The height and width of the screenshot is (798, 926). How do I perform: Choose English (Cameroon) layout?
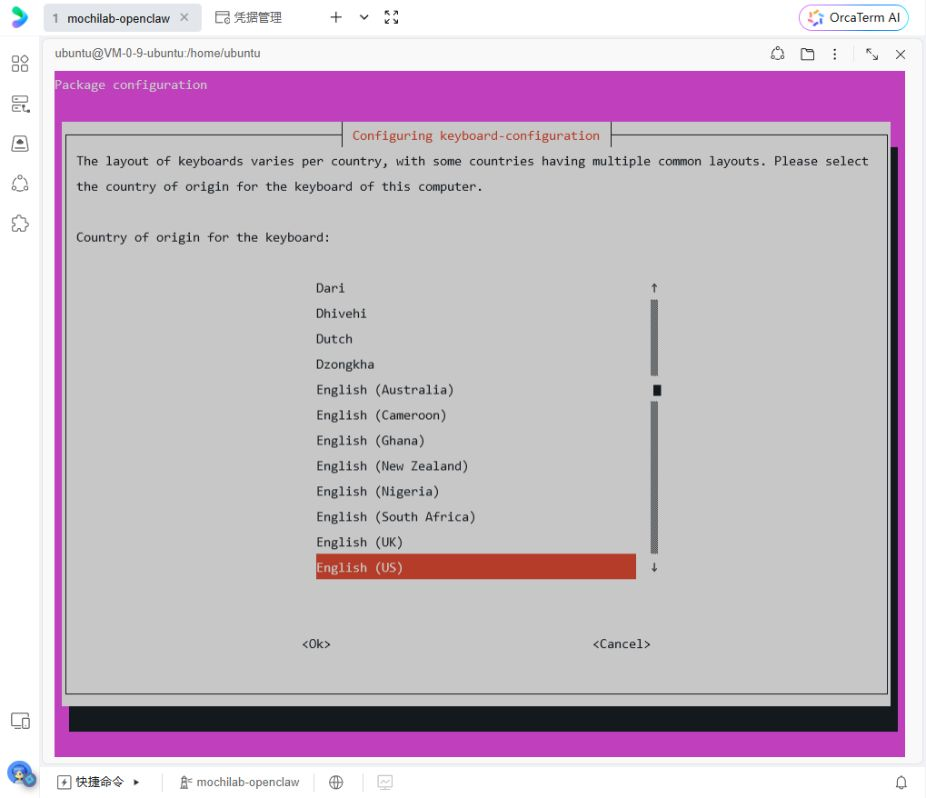click(x=475, y=415)
